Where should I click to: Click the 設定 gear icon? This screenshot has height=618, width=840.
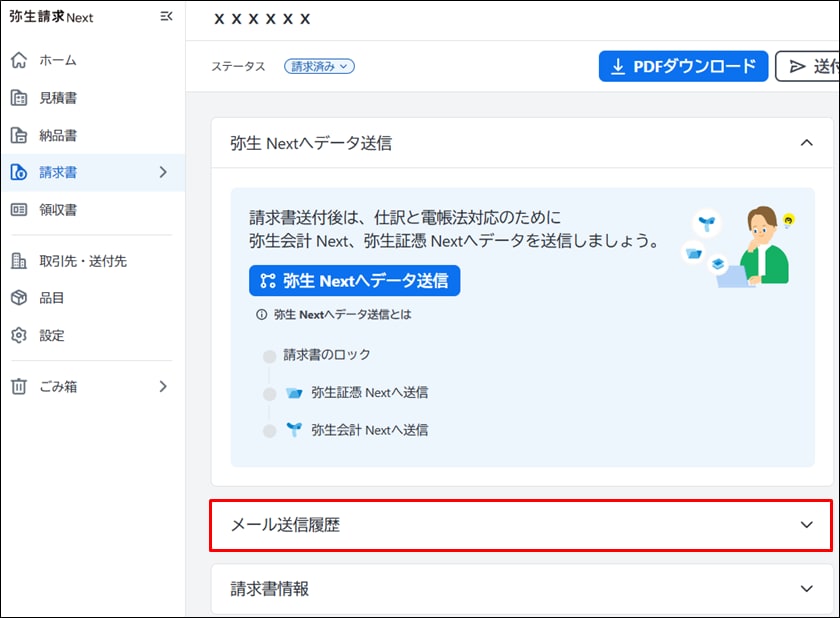pyautogui.click(x=19, y=335)
